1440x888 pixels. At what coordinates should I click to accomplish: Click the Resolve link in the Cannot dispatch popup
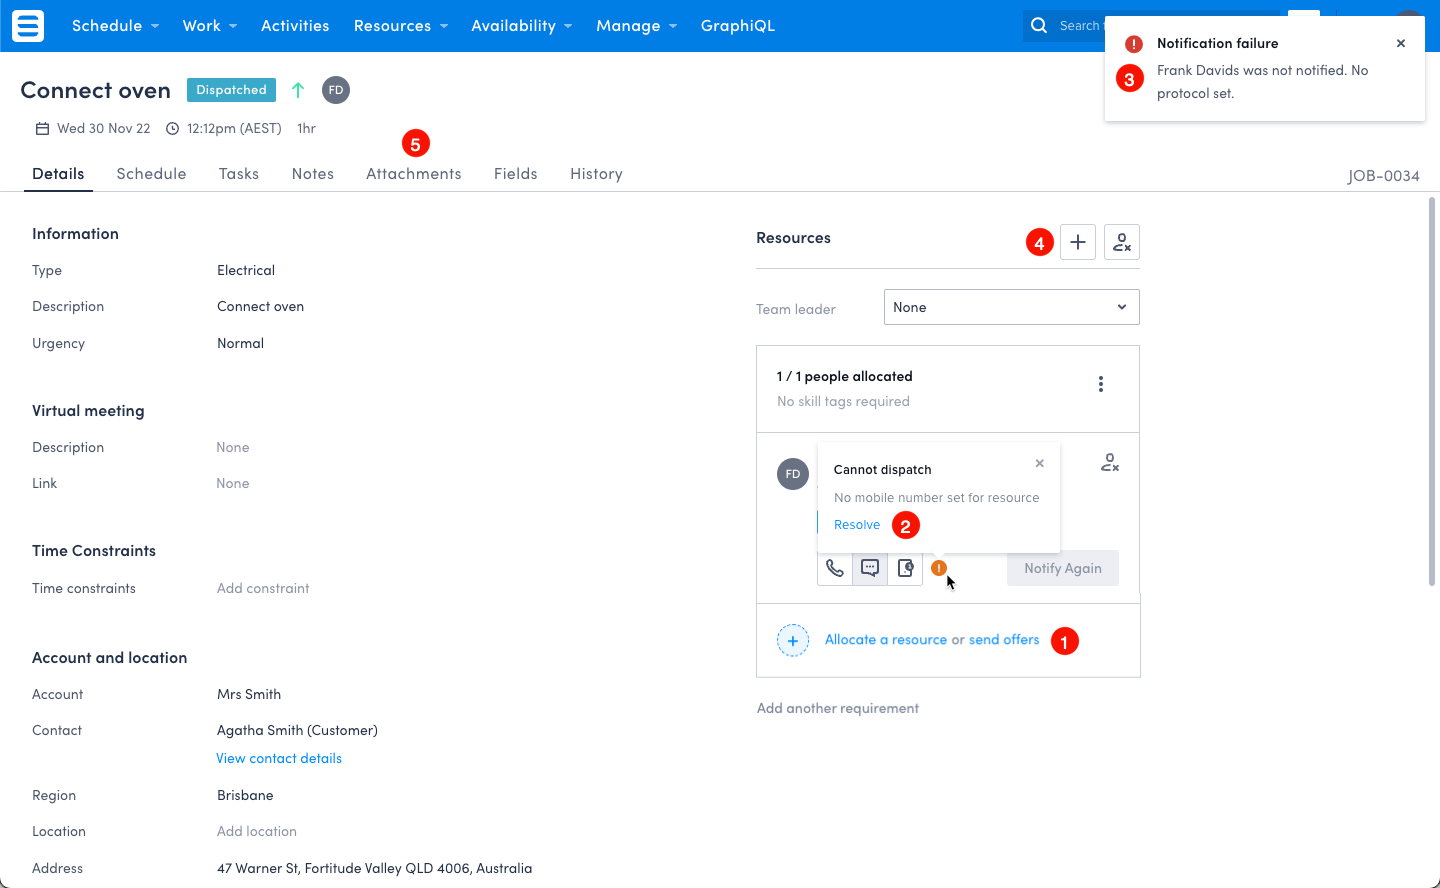(857, 525)
